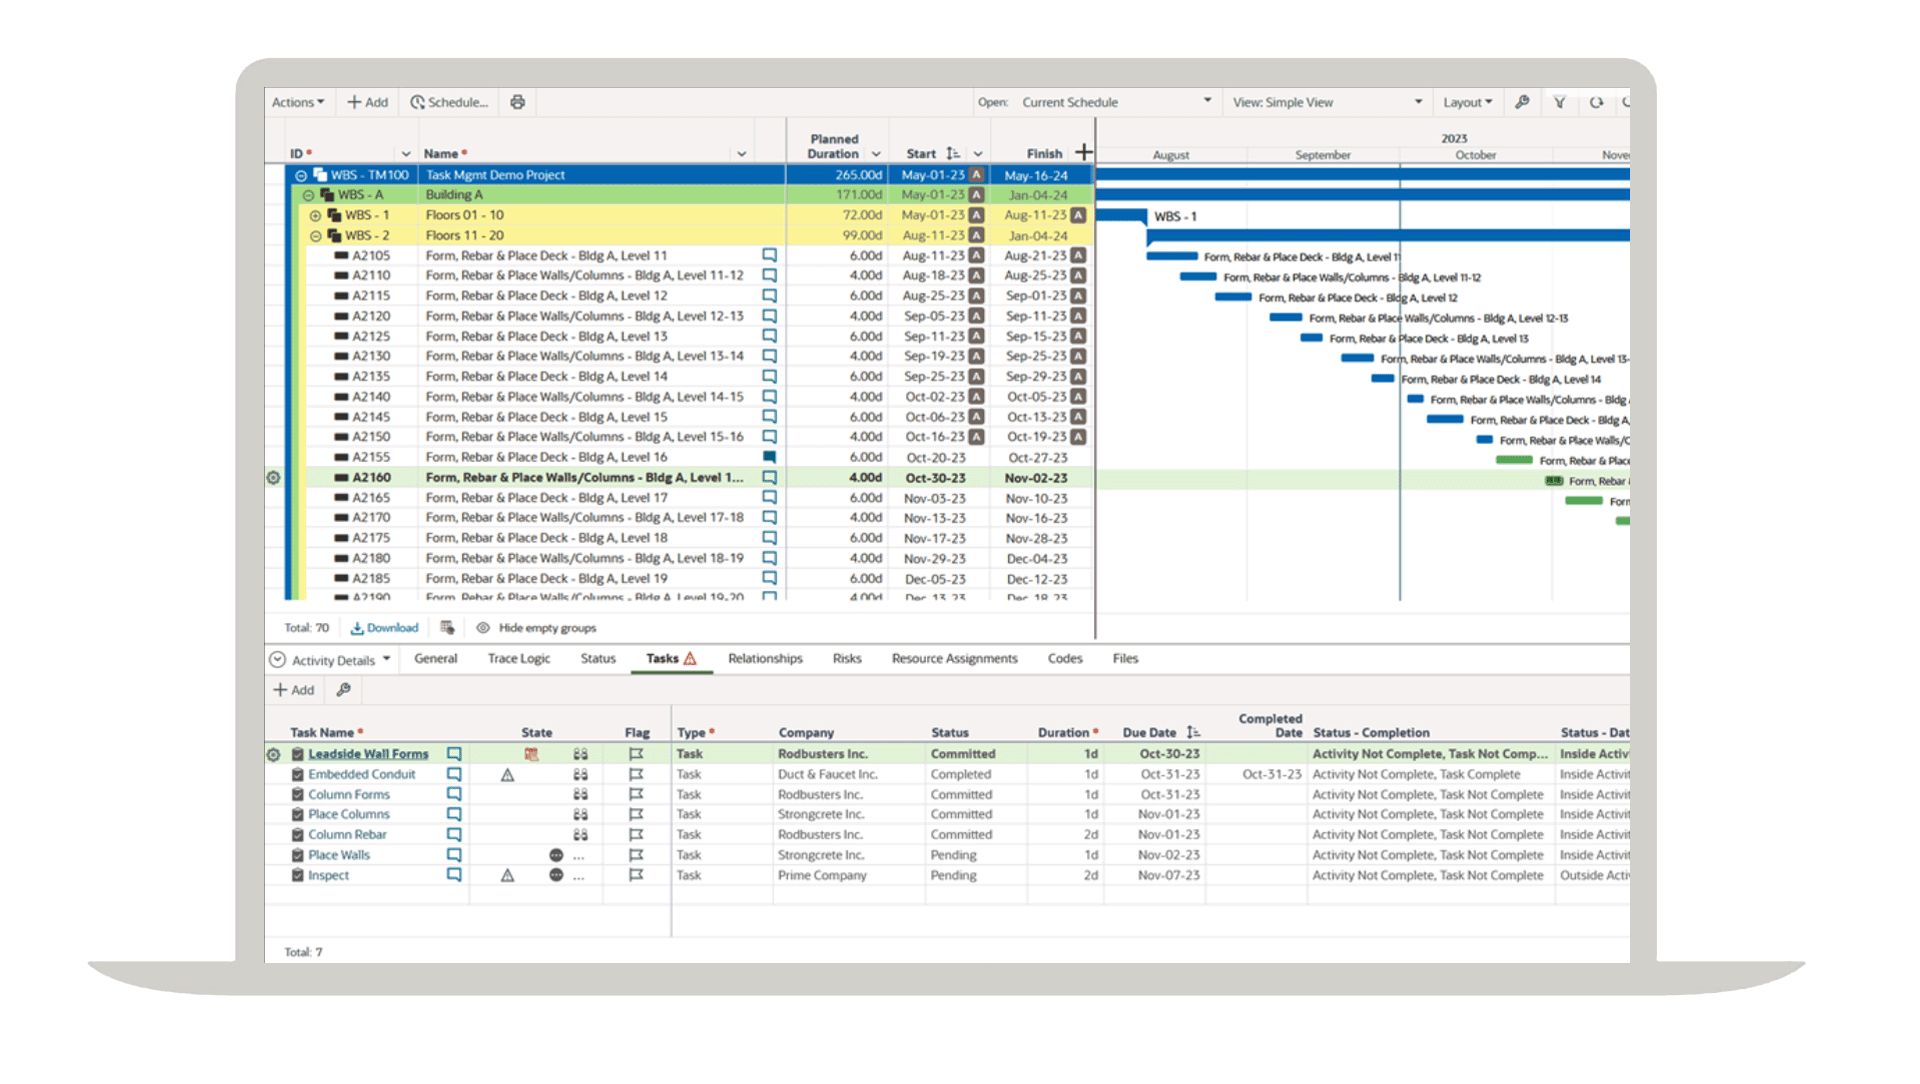Click the green Gantt bar for A2155
1920x1084 pixels.
click(1513, 460)
